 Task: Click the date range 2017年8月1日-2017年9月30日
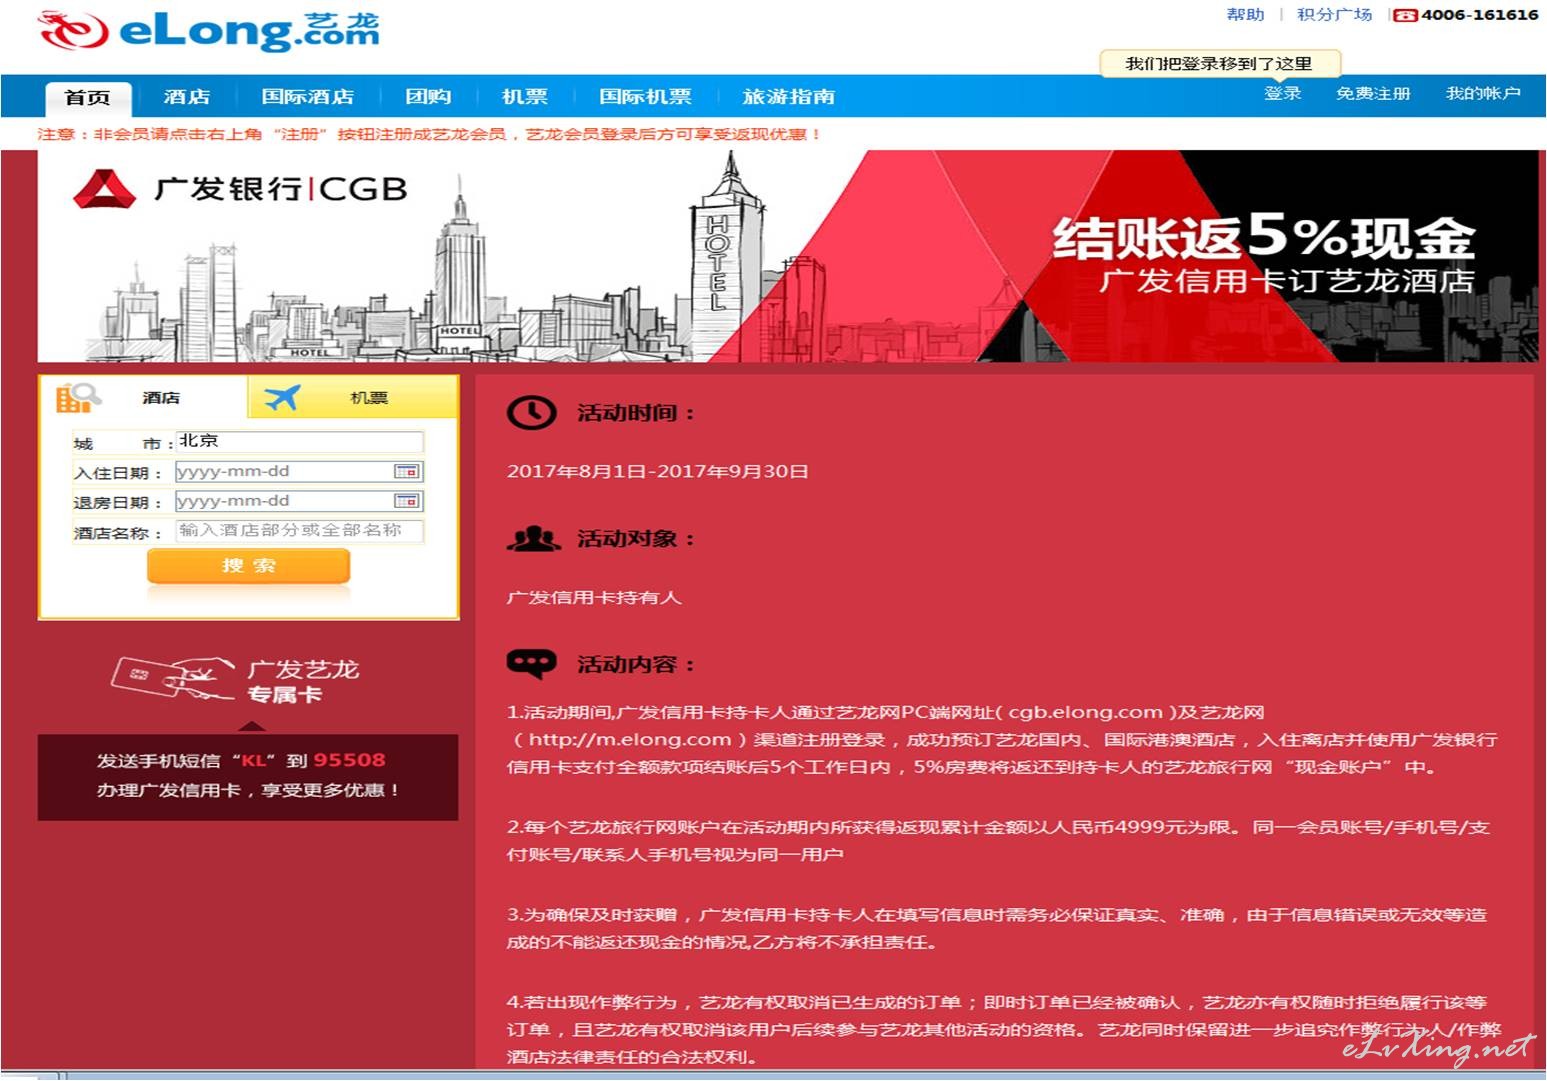(658, 471)
